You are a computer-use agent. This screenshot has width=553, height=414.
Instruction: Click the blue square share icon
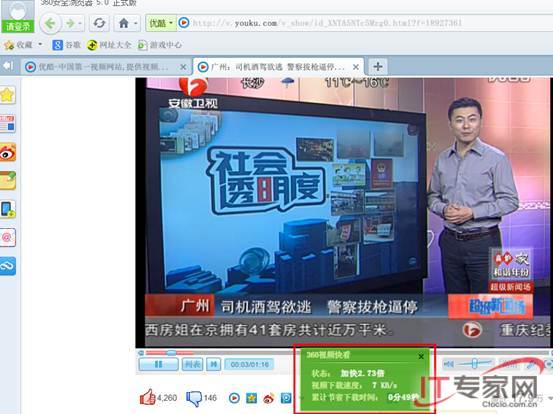[286, 398]
